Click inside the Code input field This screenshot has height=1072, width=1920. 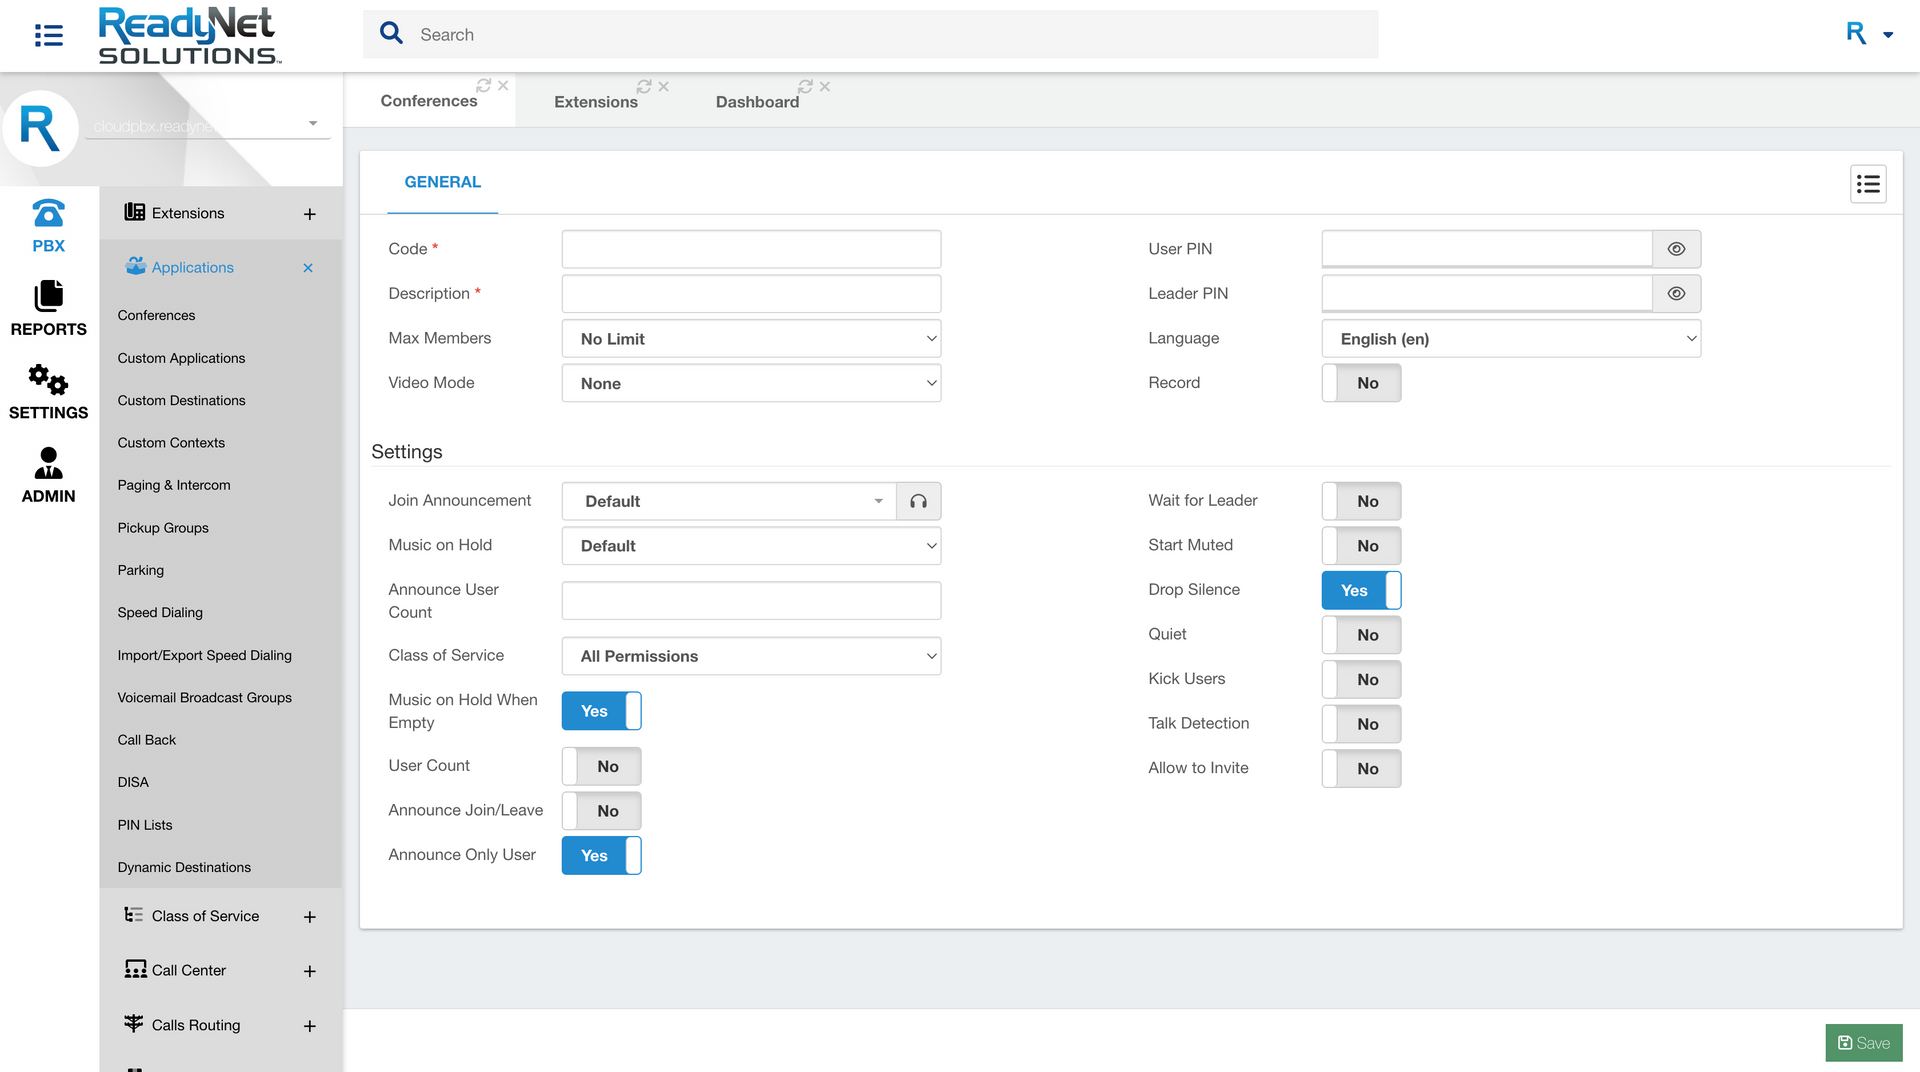[x=751, y=248]
